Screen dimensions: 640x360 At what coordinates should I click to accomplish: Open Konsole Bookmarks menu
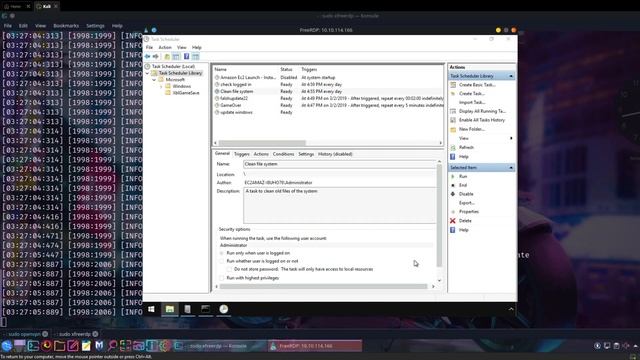point(66,26)
